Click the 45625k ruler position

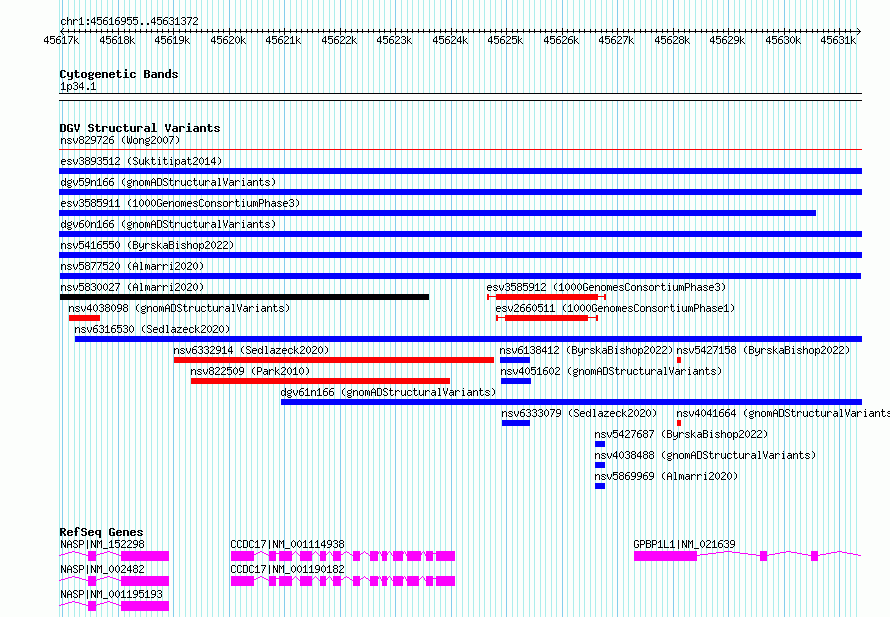(x=505, y=40)
